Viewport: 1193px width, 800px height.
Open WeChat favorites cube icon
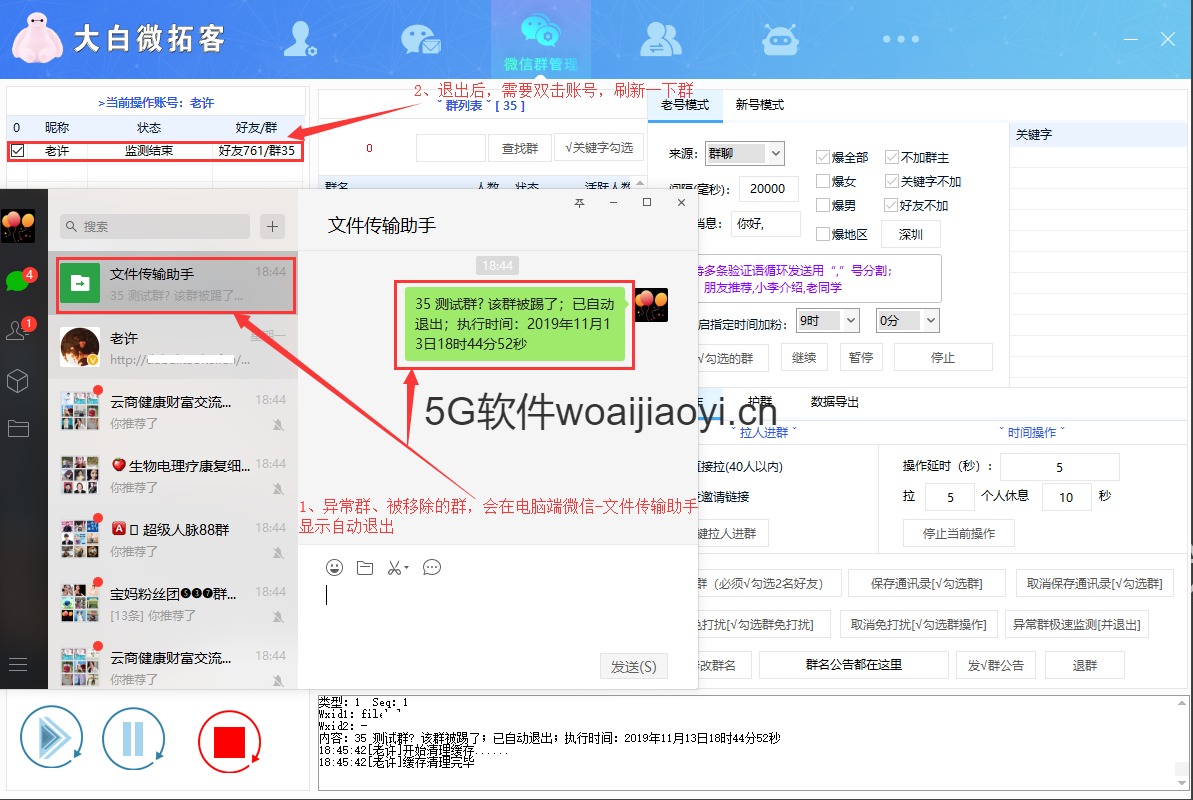tap(17, 381)
